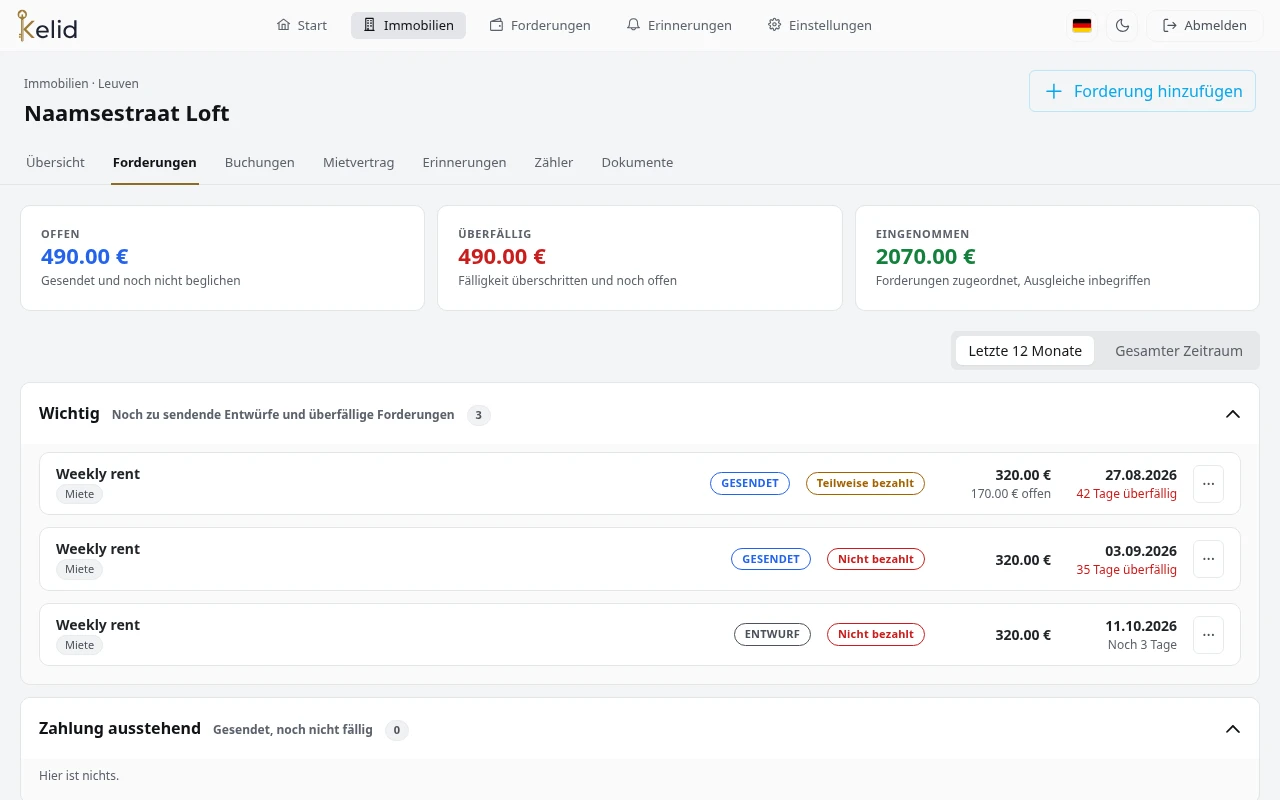
Task: Open Einstellungen gear in top navigation
Action: 820,26
